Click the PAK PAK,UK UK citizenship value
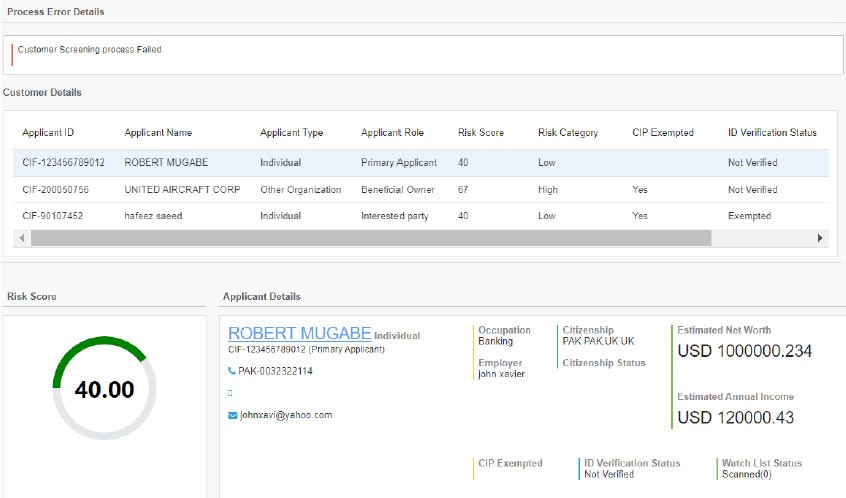 [598, 341]
